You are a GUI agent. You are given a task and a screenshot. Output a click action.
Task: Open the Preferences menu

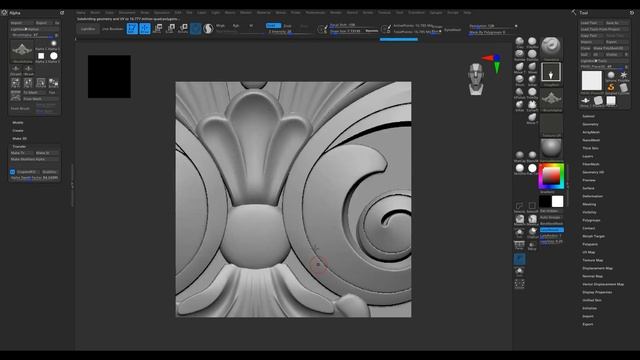click(316, 13)
